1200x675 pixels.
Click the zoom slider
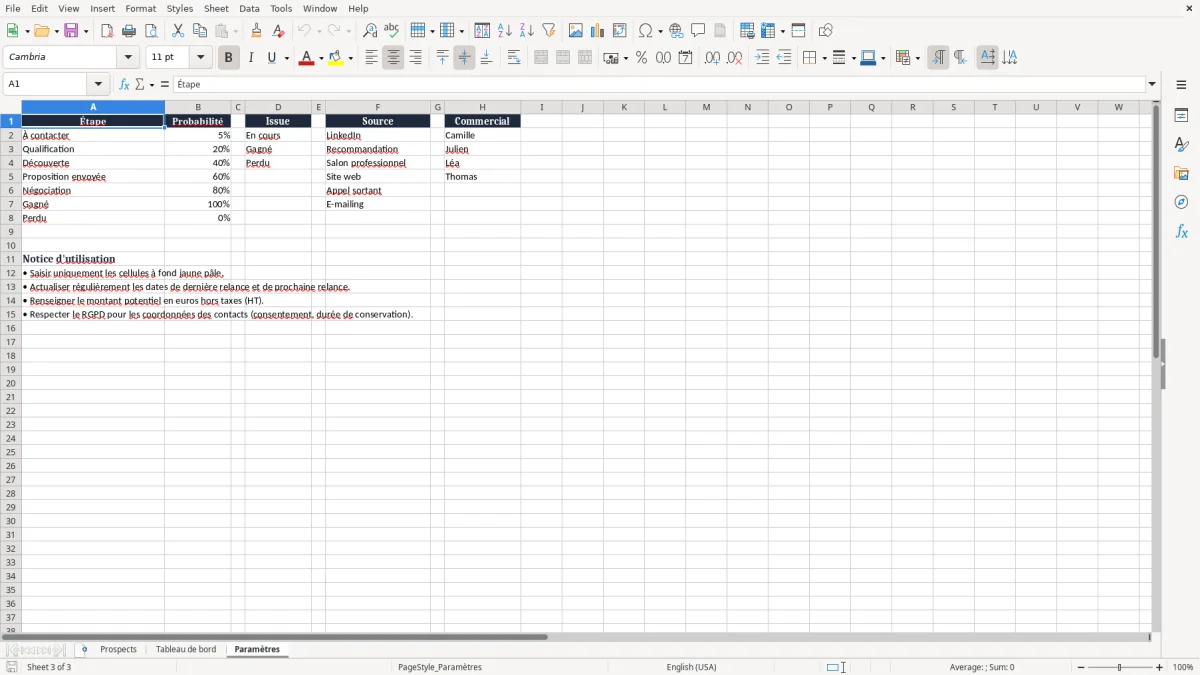(x=1120, y=667)
